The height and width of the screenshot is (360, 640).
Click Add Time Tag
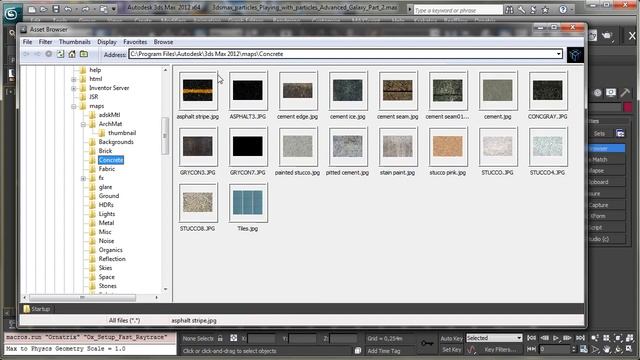(383, 351)
